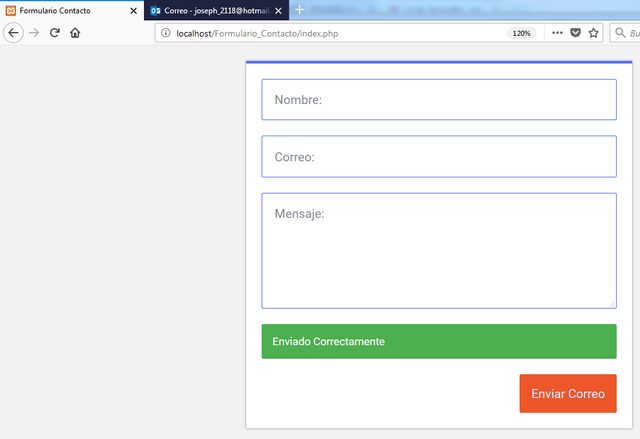640x439 pixels.
Task: Click the Outlook icon on Correo tab
Action: coord(155,11)
